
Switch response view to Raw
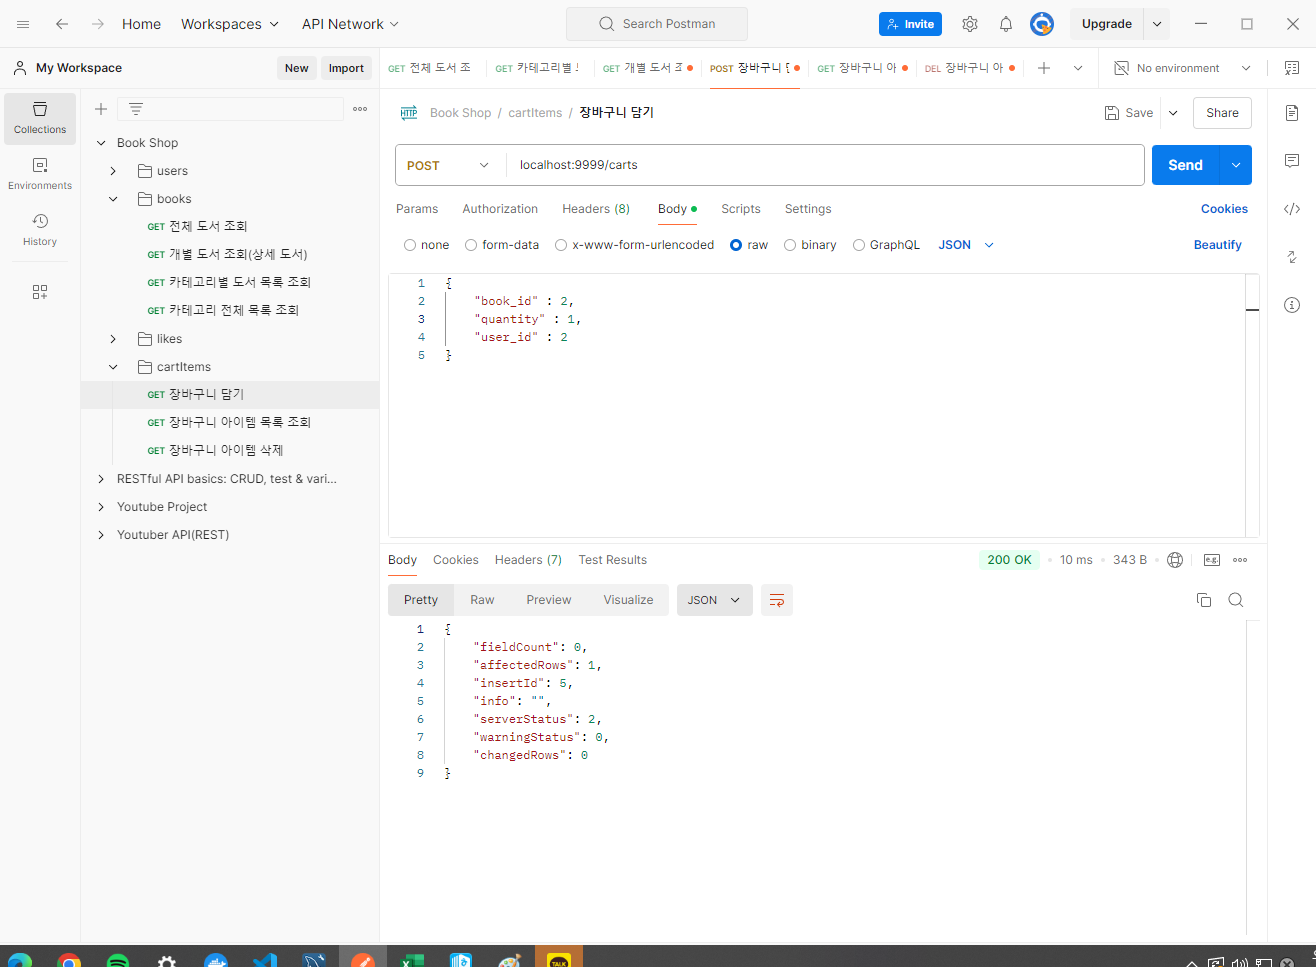pyautogui.click(x=482, y=600)
